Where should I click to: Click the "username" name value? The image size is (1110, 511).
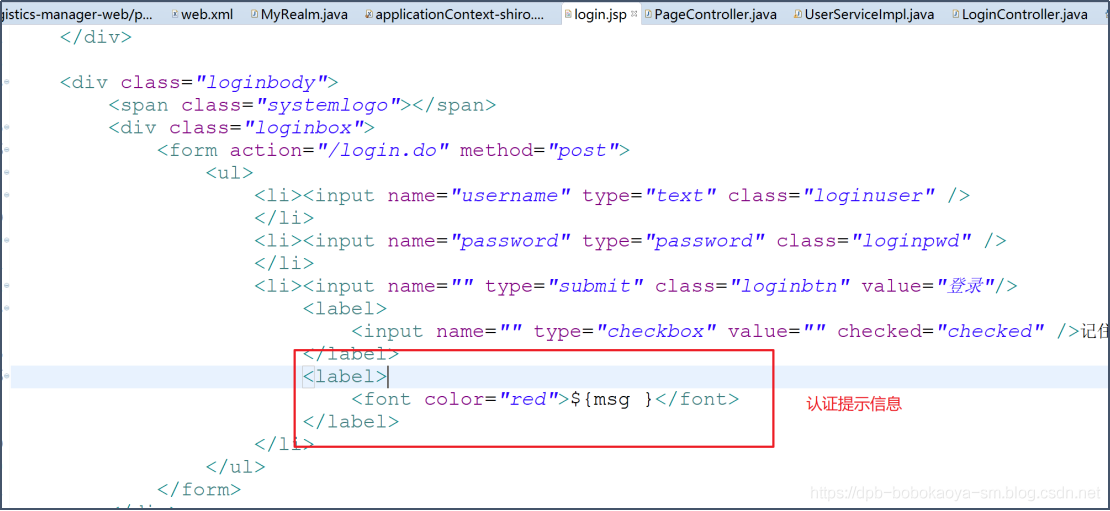(510, 196)
